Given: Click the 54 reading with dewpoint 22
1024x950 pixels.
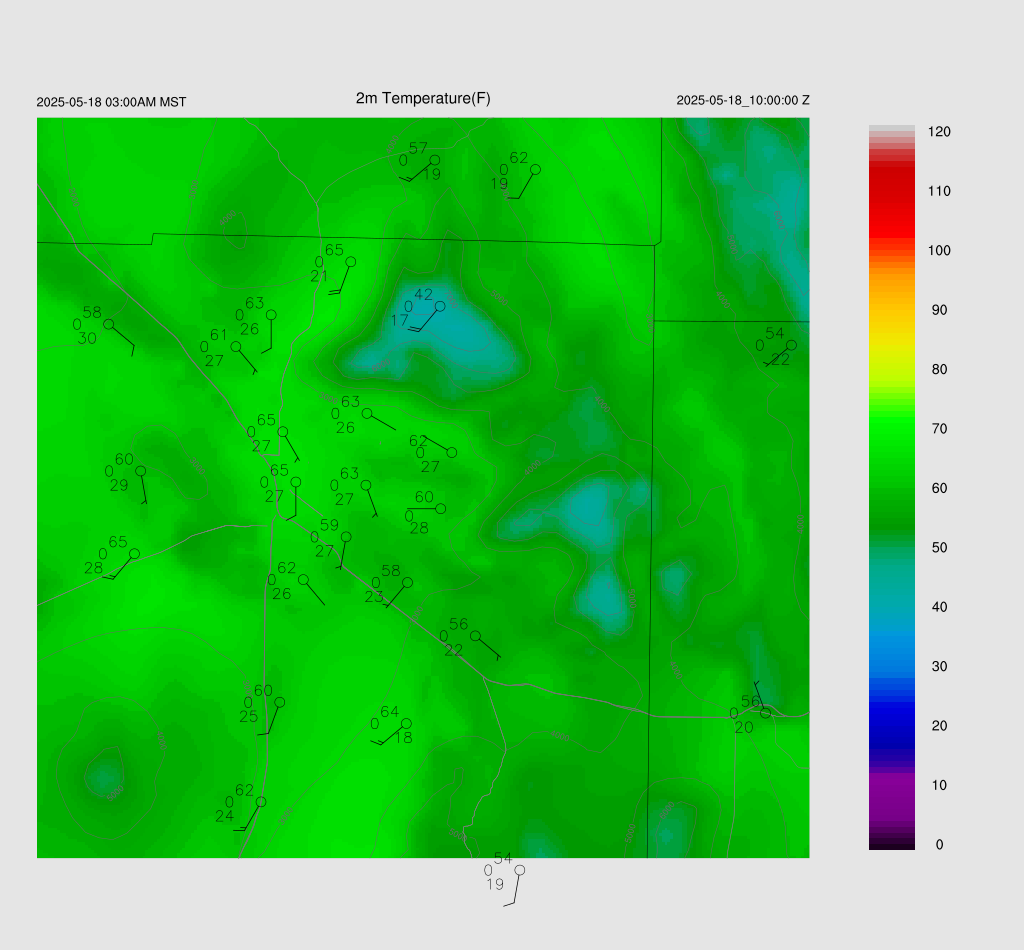Looking at the screenshot, I should [x=775, y=334].
